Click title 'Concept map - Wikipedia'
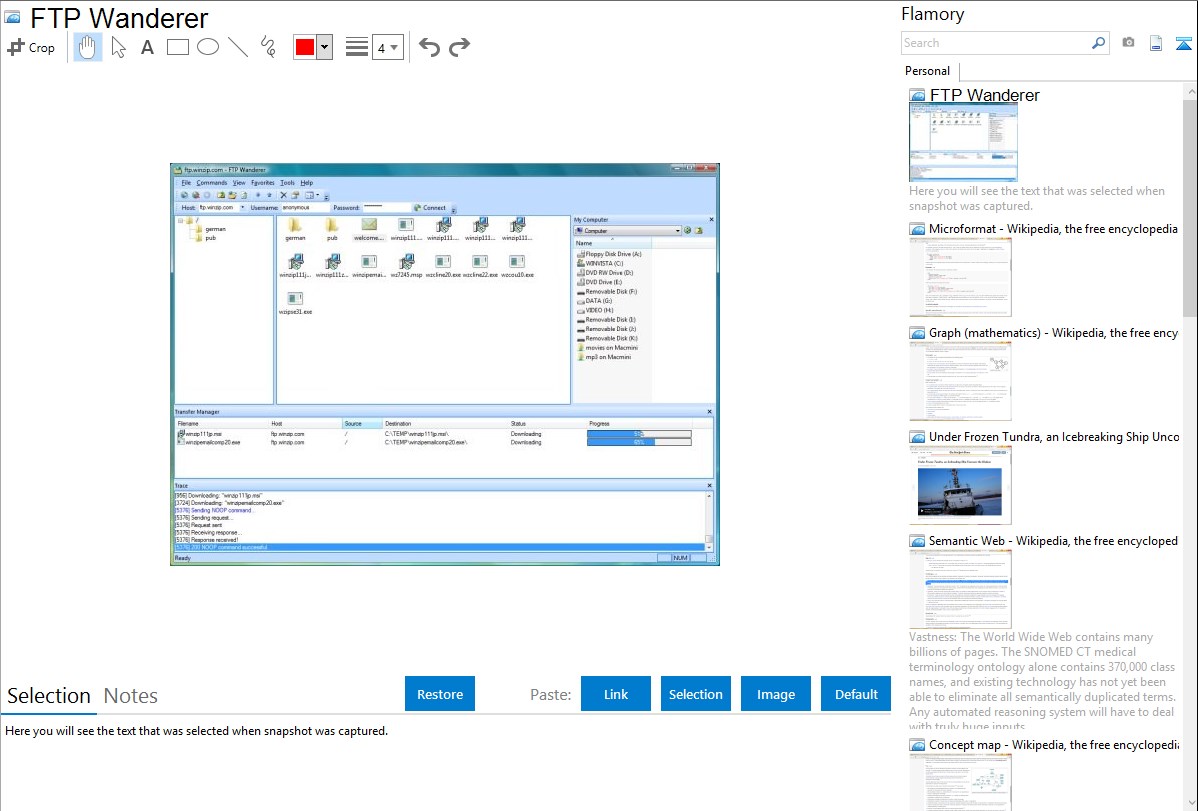Image resolution: width=1198 pixels, height=811 pixels. (1053, 744)
